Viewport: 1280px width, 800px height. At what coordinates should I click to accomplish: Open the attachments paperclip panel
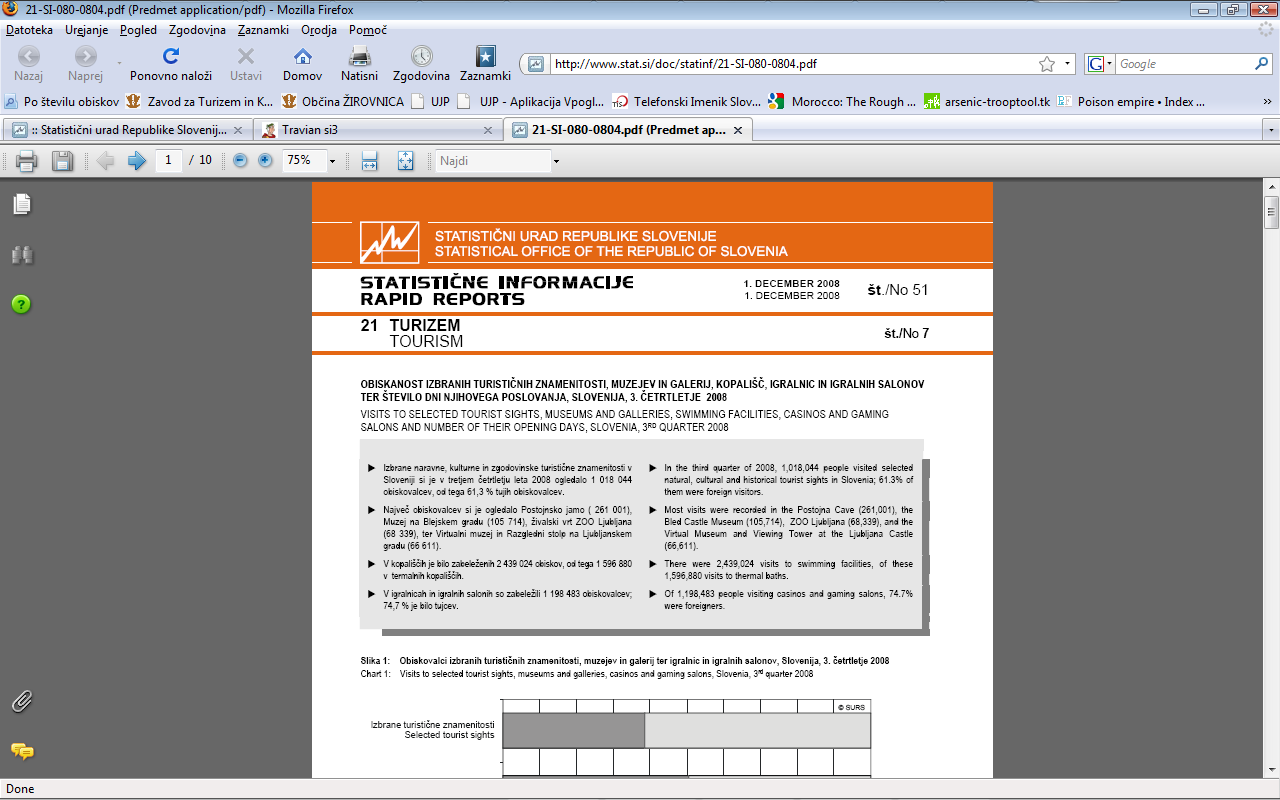(22, 701)
